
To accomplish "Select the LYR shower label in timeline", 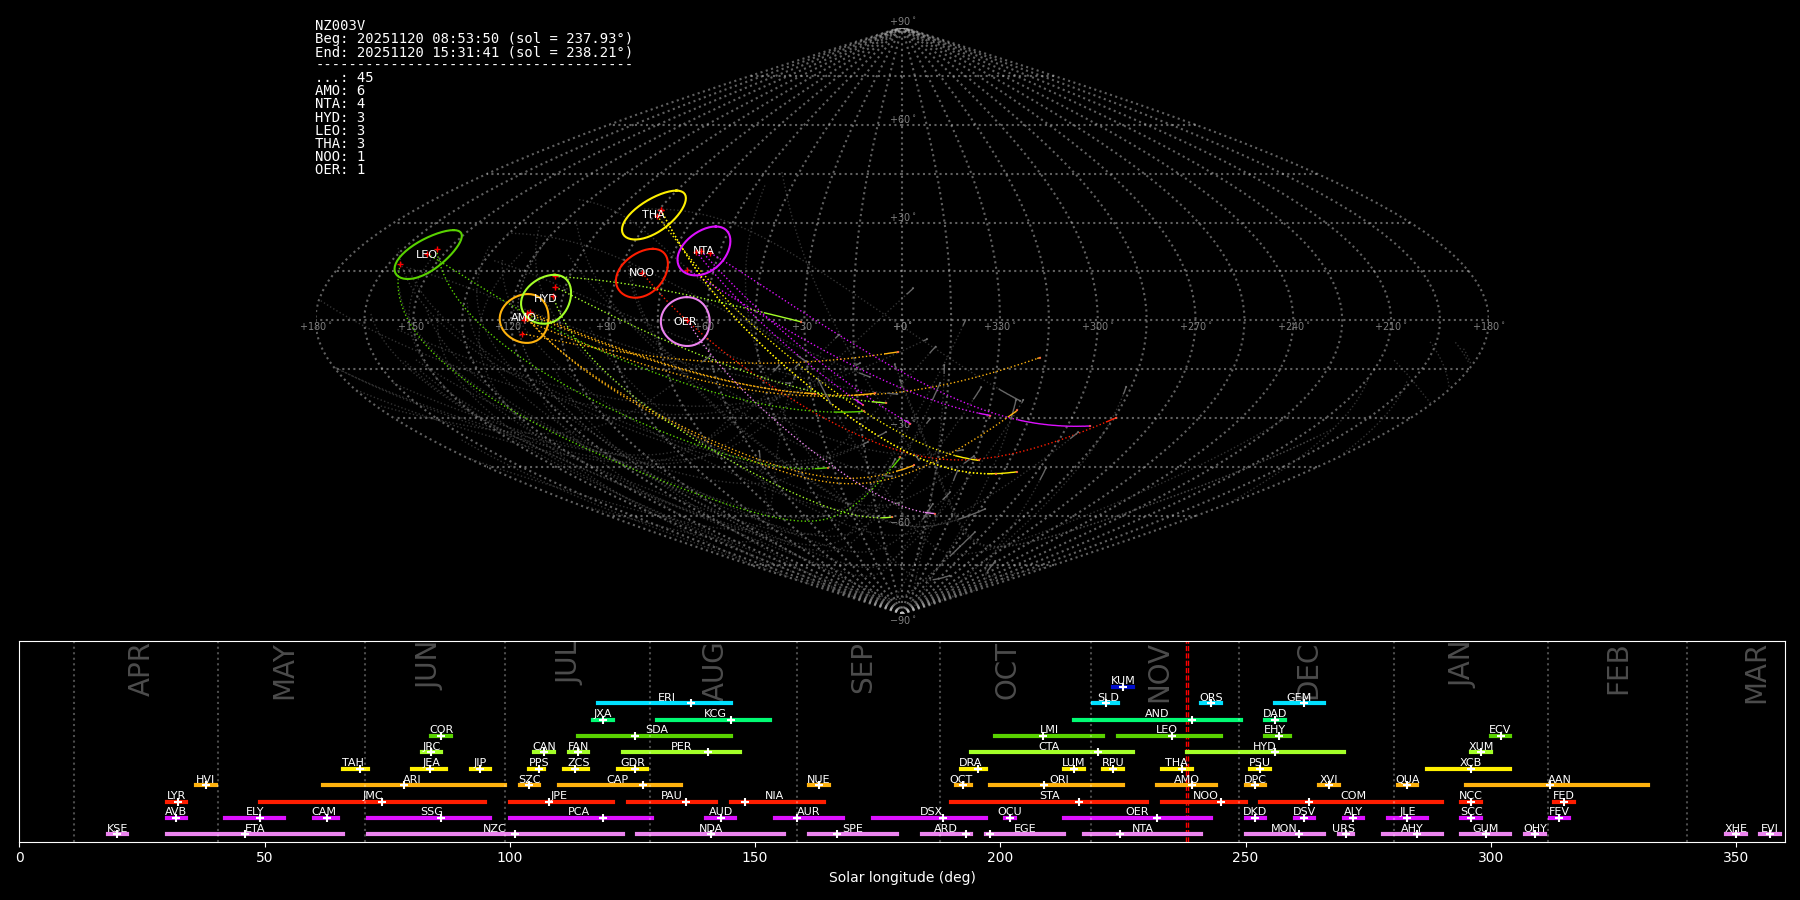I will [176, 796].
